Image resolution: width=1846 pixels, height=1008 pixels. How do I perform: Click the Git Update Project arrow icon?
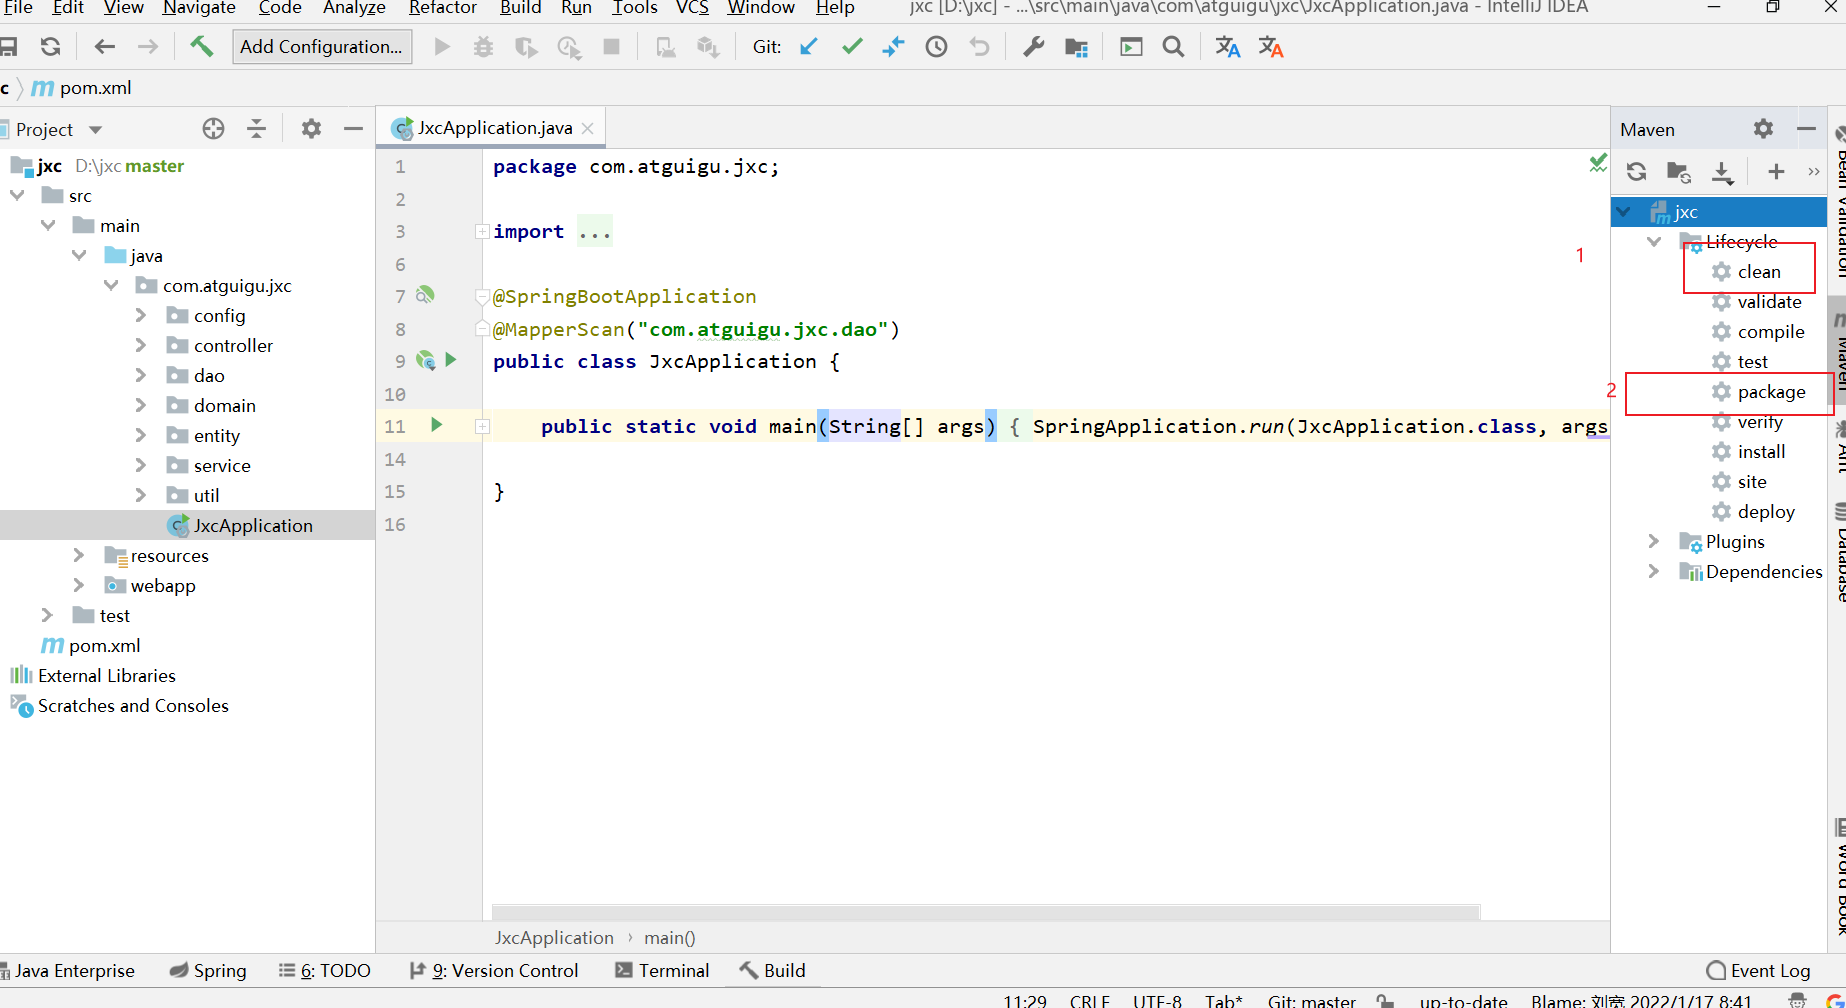click(x=809, y=47)
